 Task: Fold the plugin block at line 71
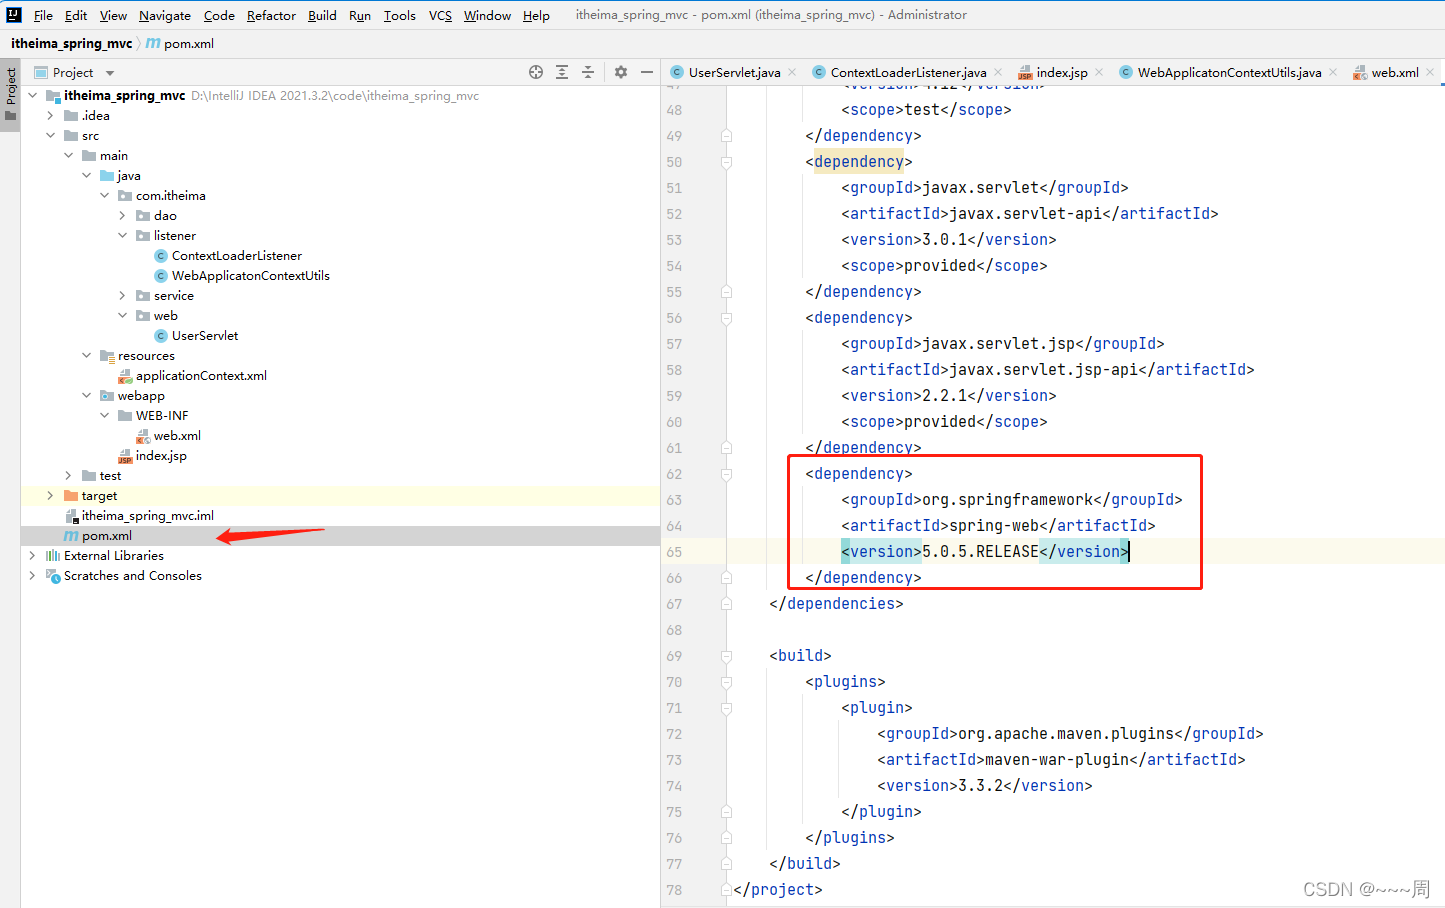(x=727, y=708)
